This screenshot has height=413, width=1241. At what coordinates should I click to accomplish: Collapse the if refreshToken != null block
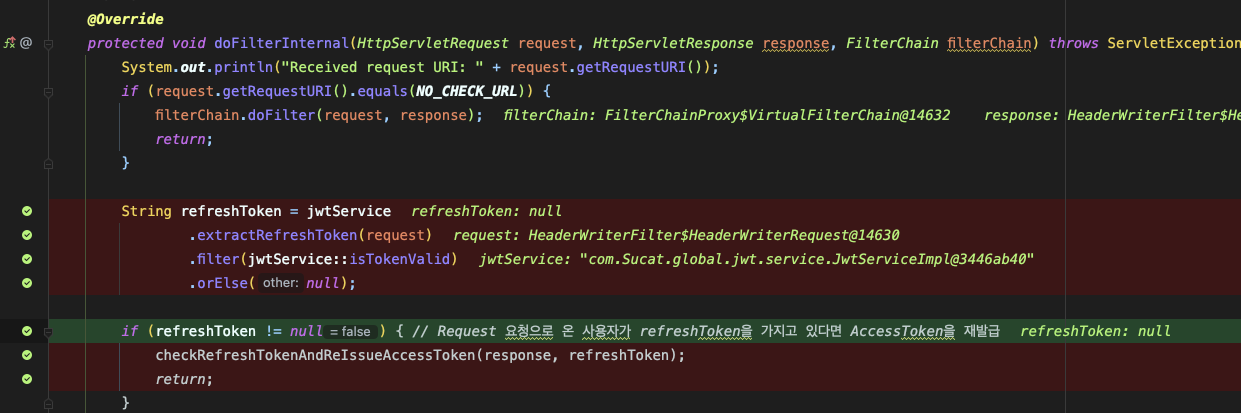47,331
